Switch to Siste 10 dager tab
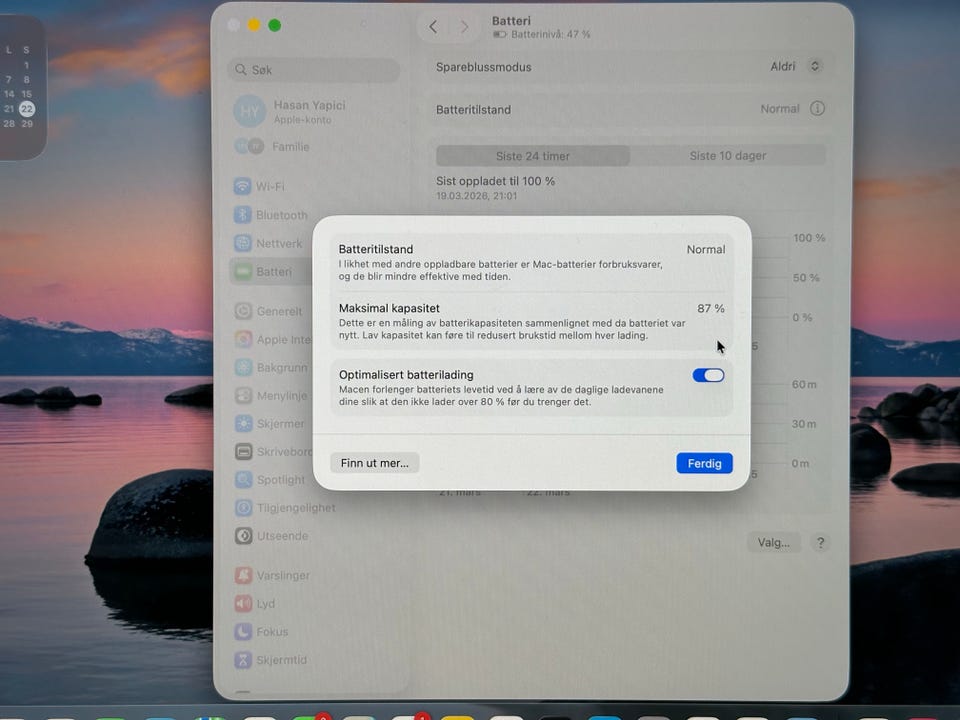Image resolution: width=960 pixels, height=720 pixels. coord(728,156)
